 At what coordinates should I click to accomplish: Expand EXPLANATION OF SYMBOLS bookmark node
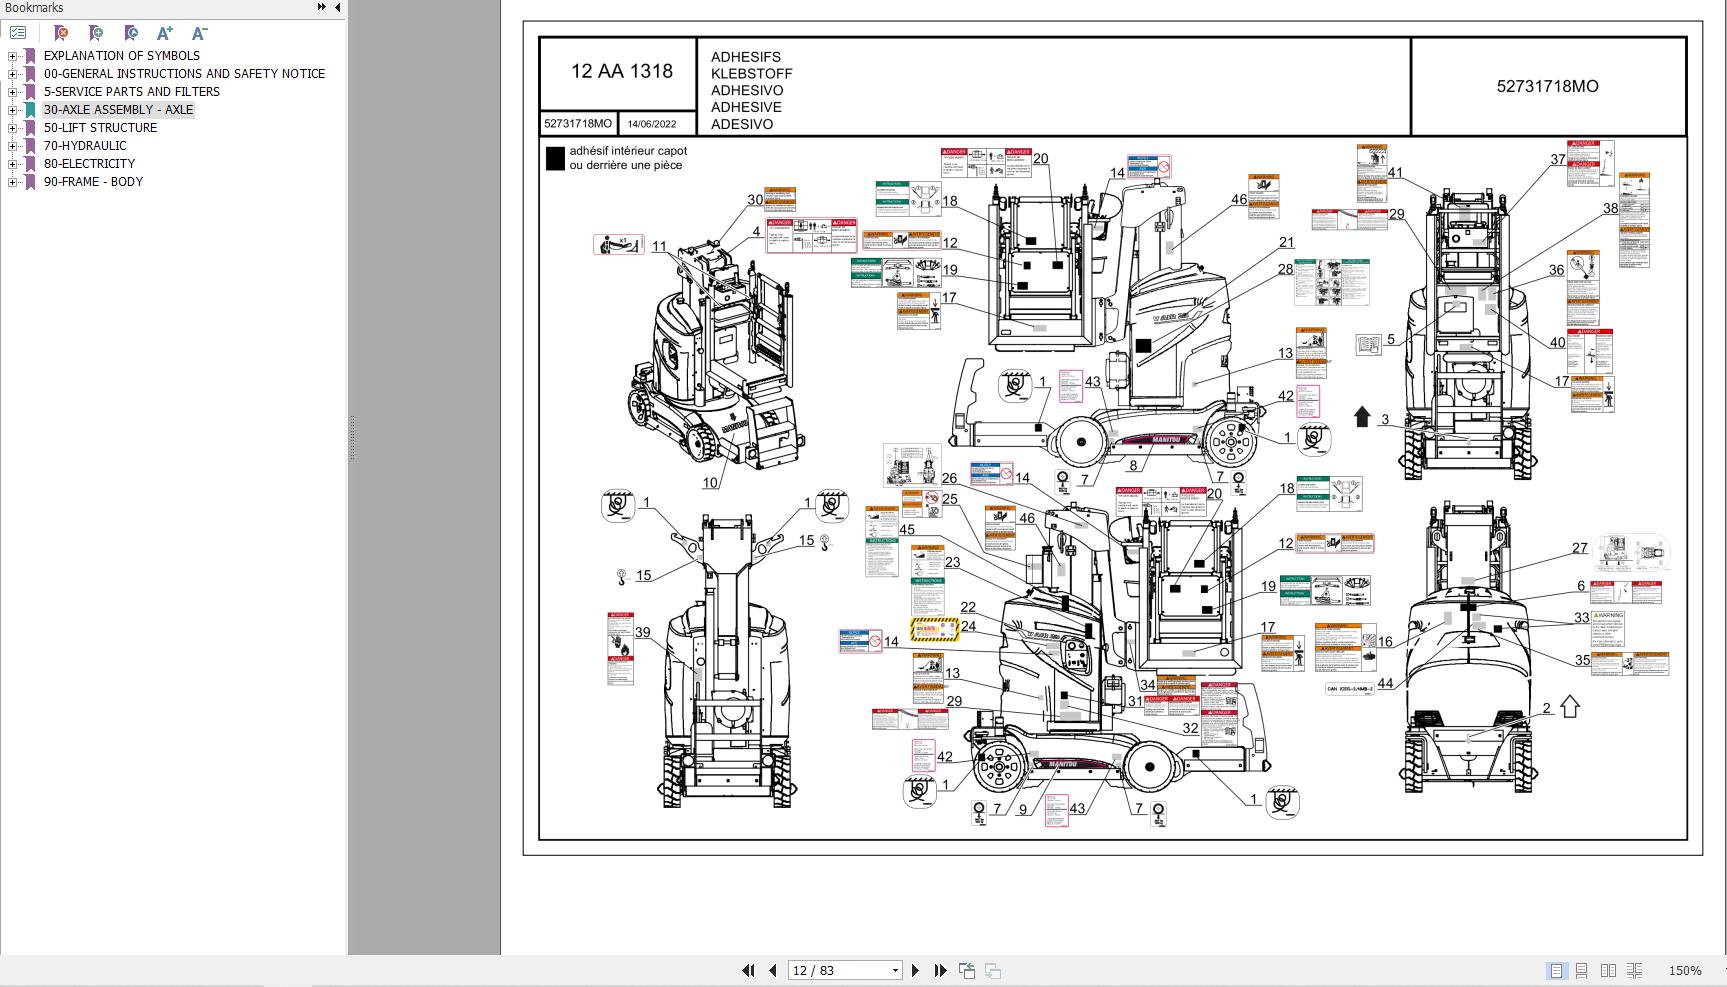[12, 56]
